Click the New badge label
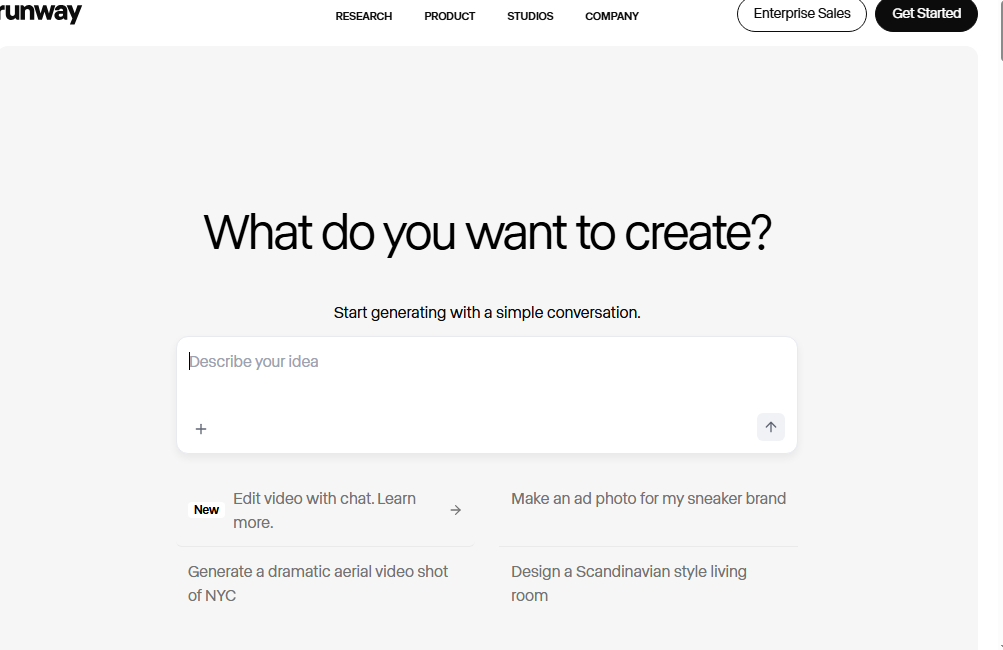1003x650 pixels. coord(206,510)
